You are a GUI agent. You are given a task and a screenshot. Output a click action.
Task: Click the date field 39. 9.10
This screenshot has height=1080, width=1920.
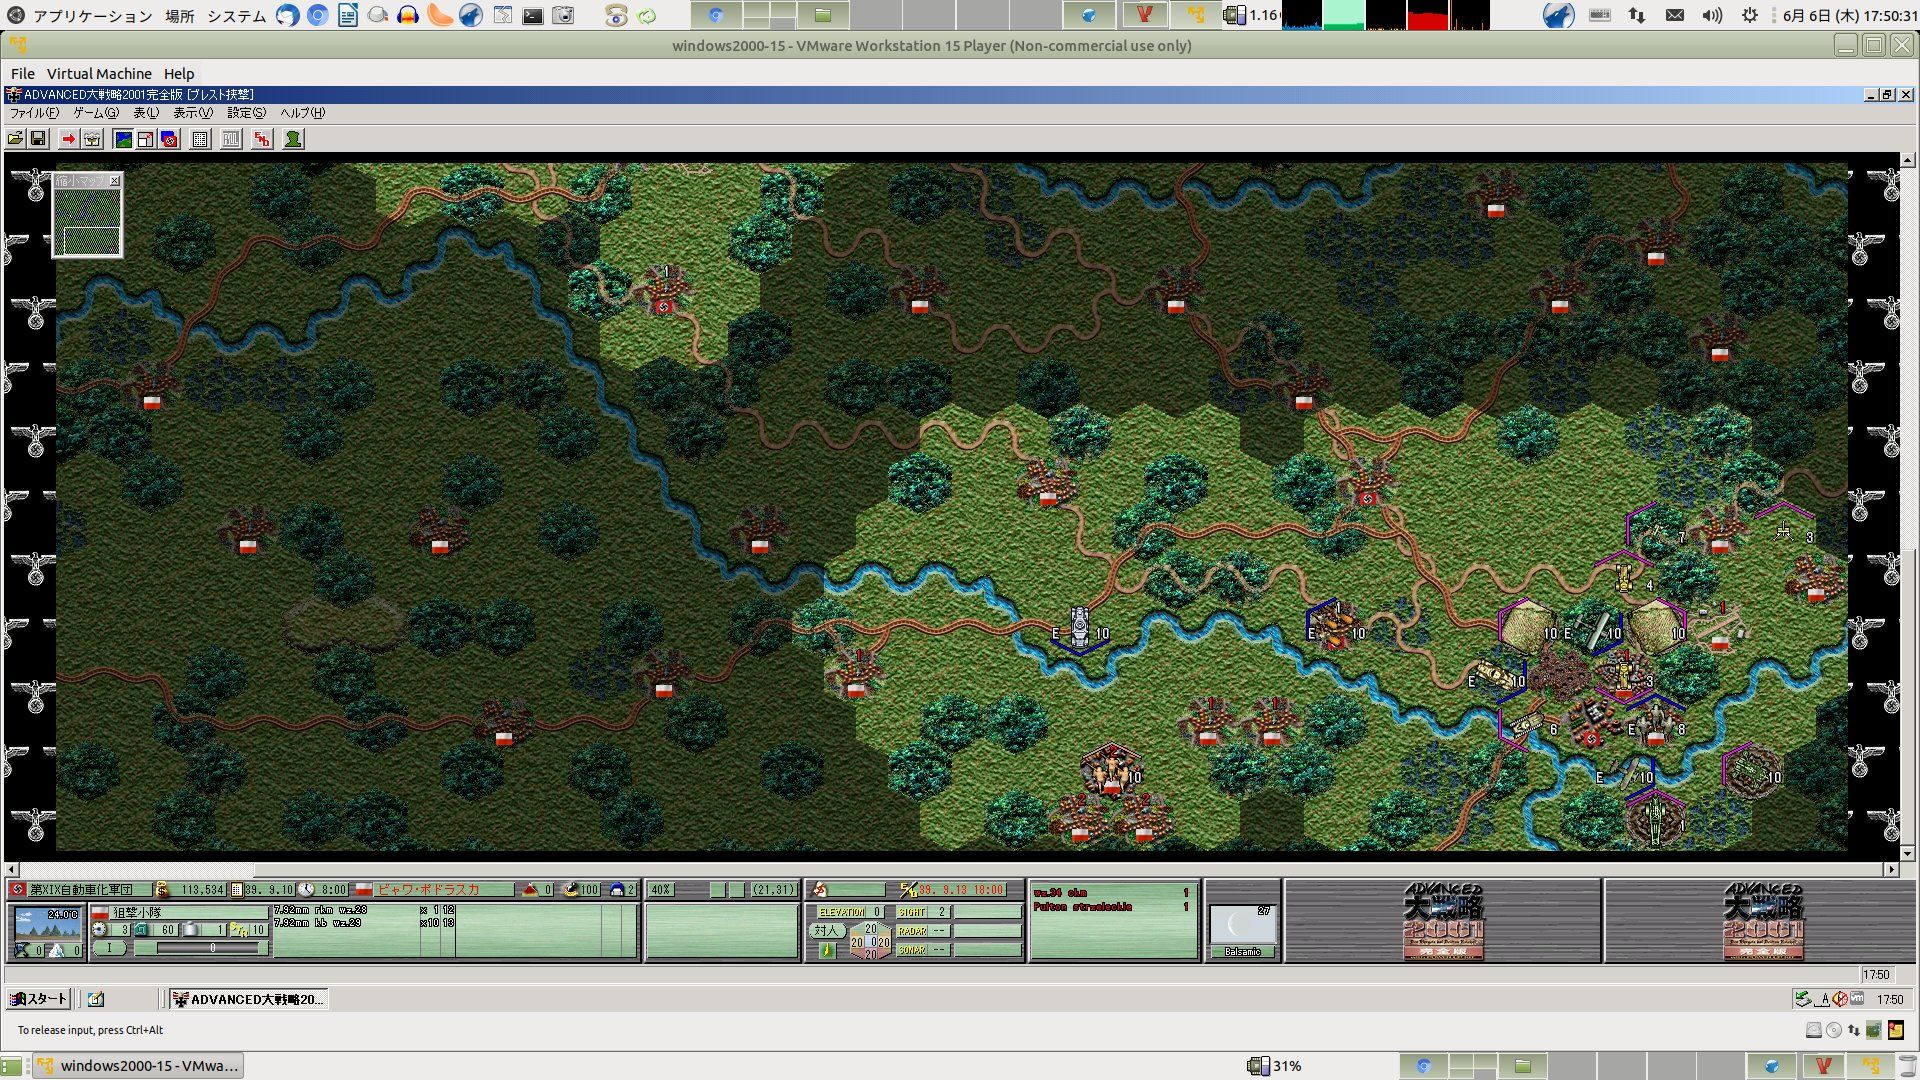pyautogui.click(x=269, y=890)
